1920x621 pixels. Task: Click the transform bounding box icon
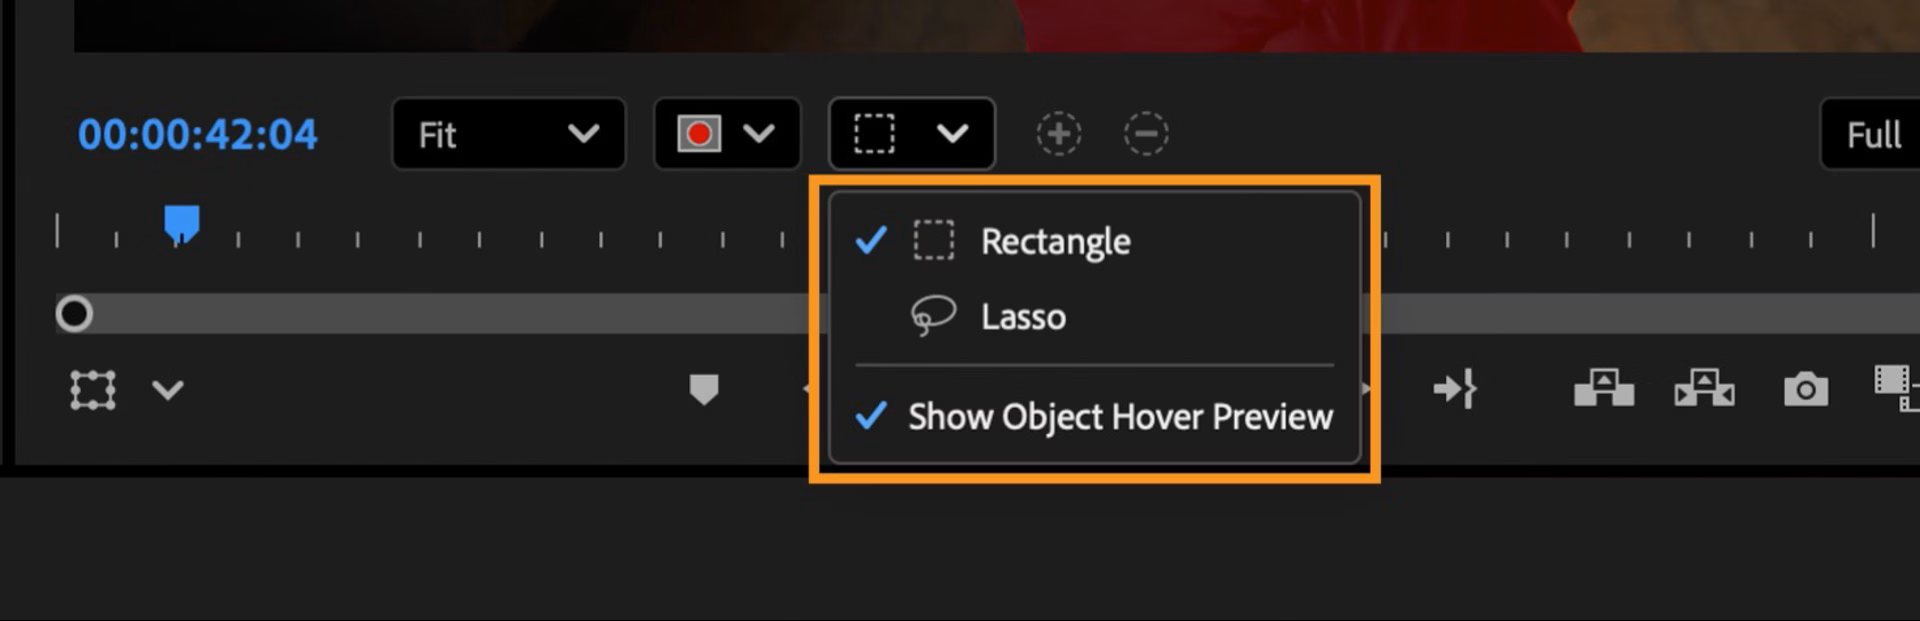tap(93, 390)
